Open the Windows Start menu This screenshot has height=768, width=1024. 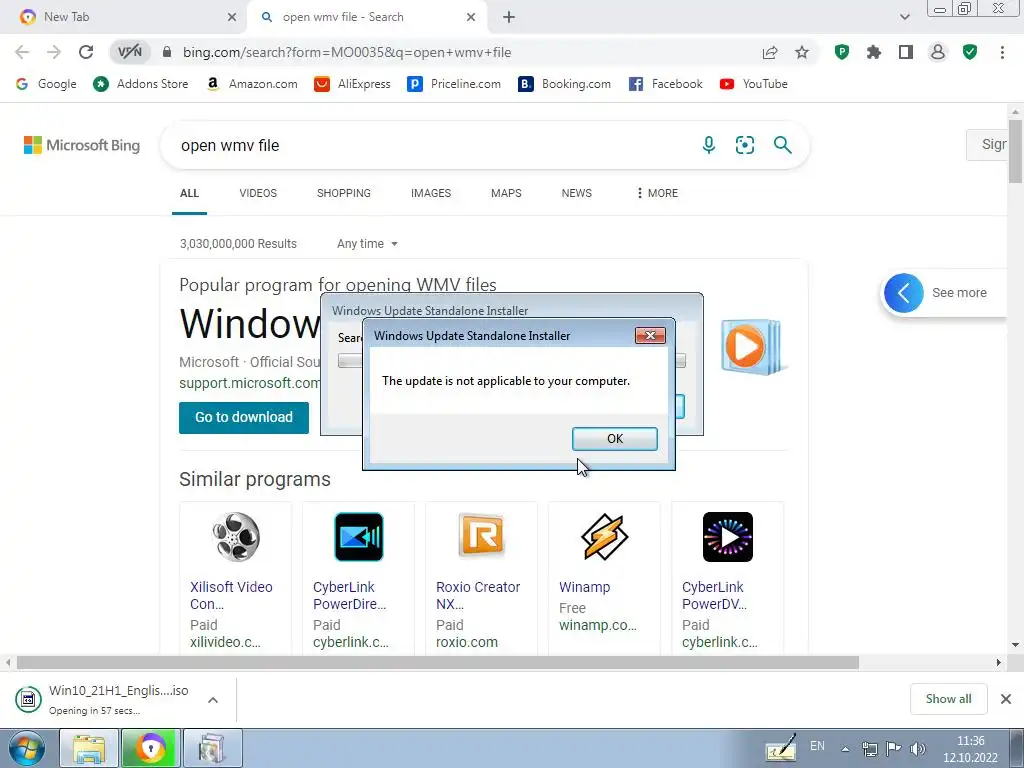[x=26, y=748]
